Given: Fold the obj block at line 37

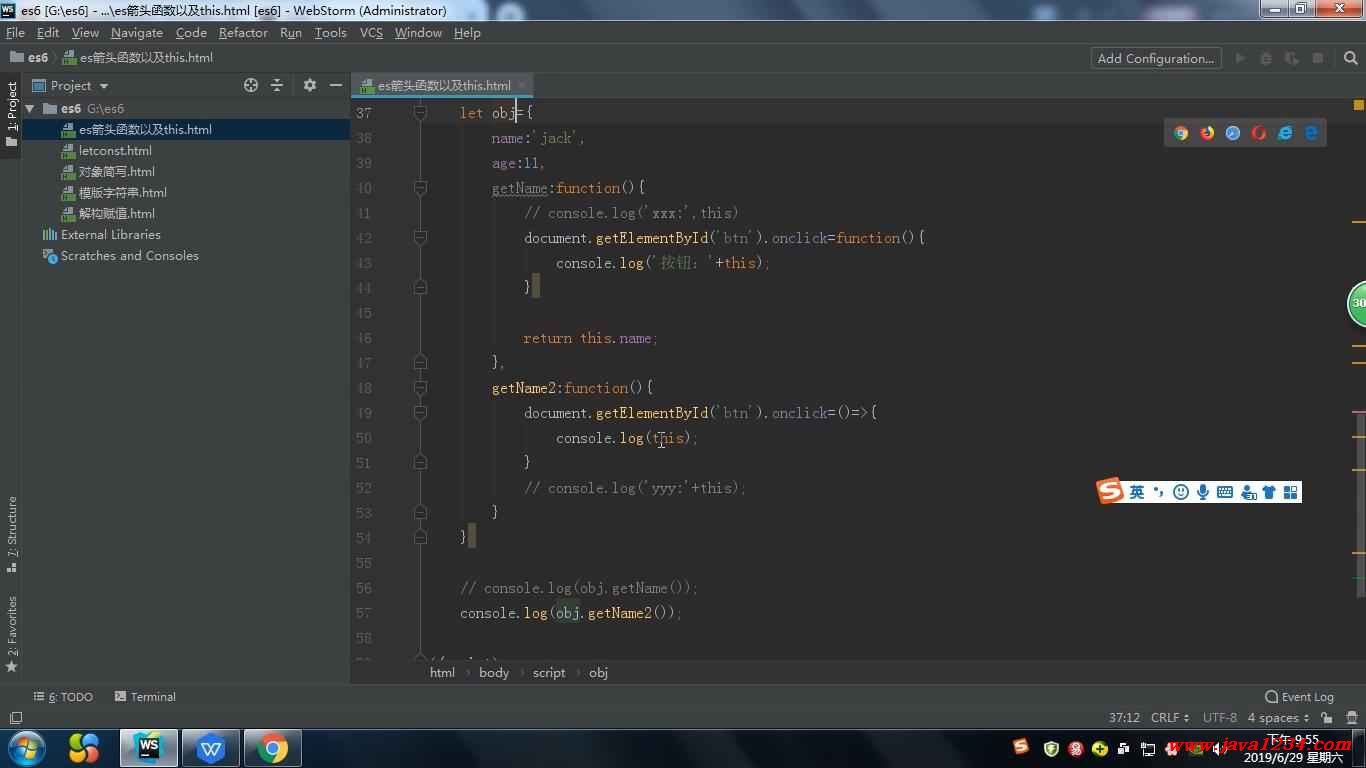Looking at the screenshot, I should [420, 113].
